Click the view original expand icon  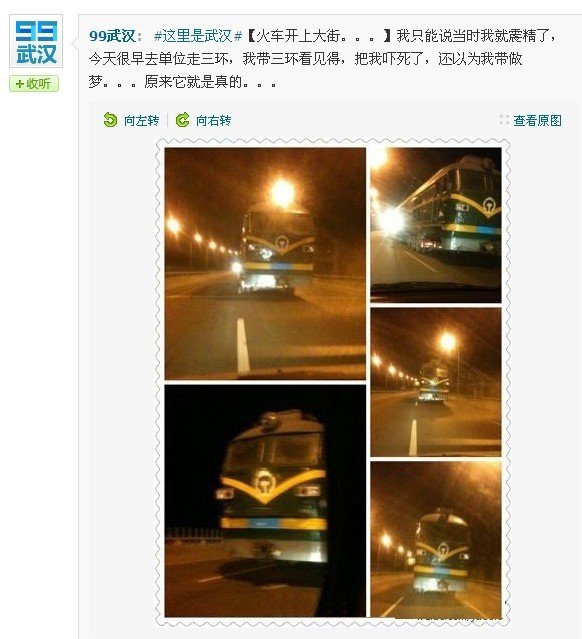click(x=504, y=120)
